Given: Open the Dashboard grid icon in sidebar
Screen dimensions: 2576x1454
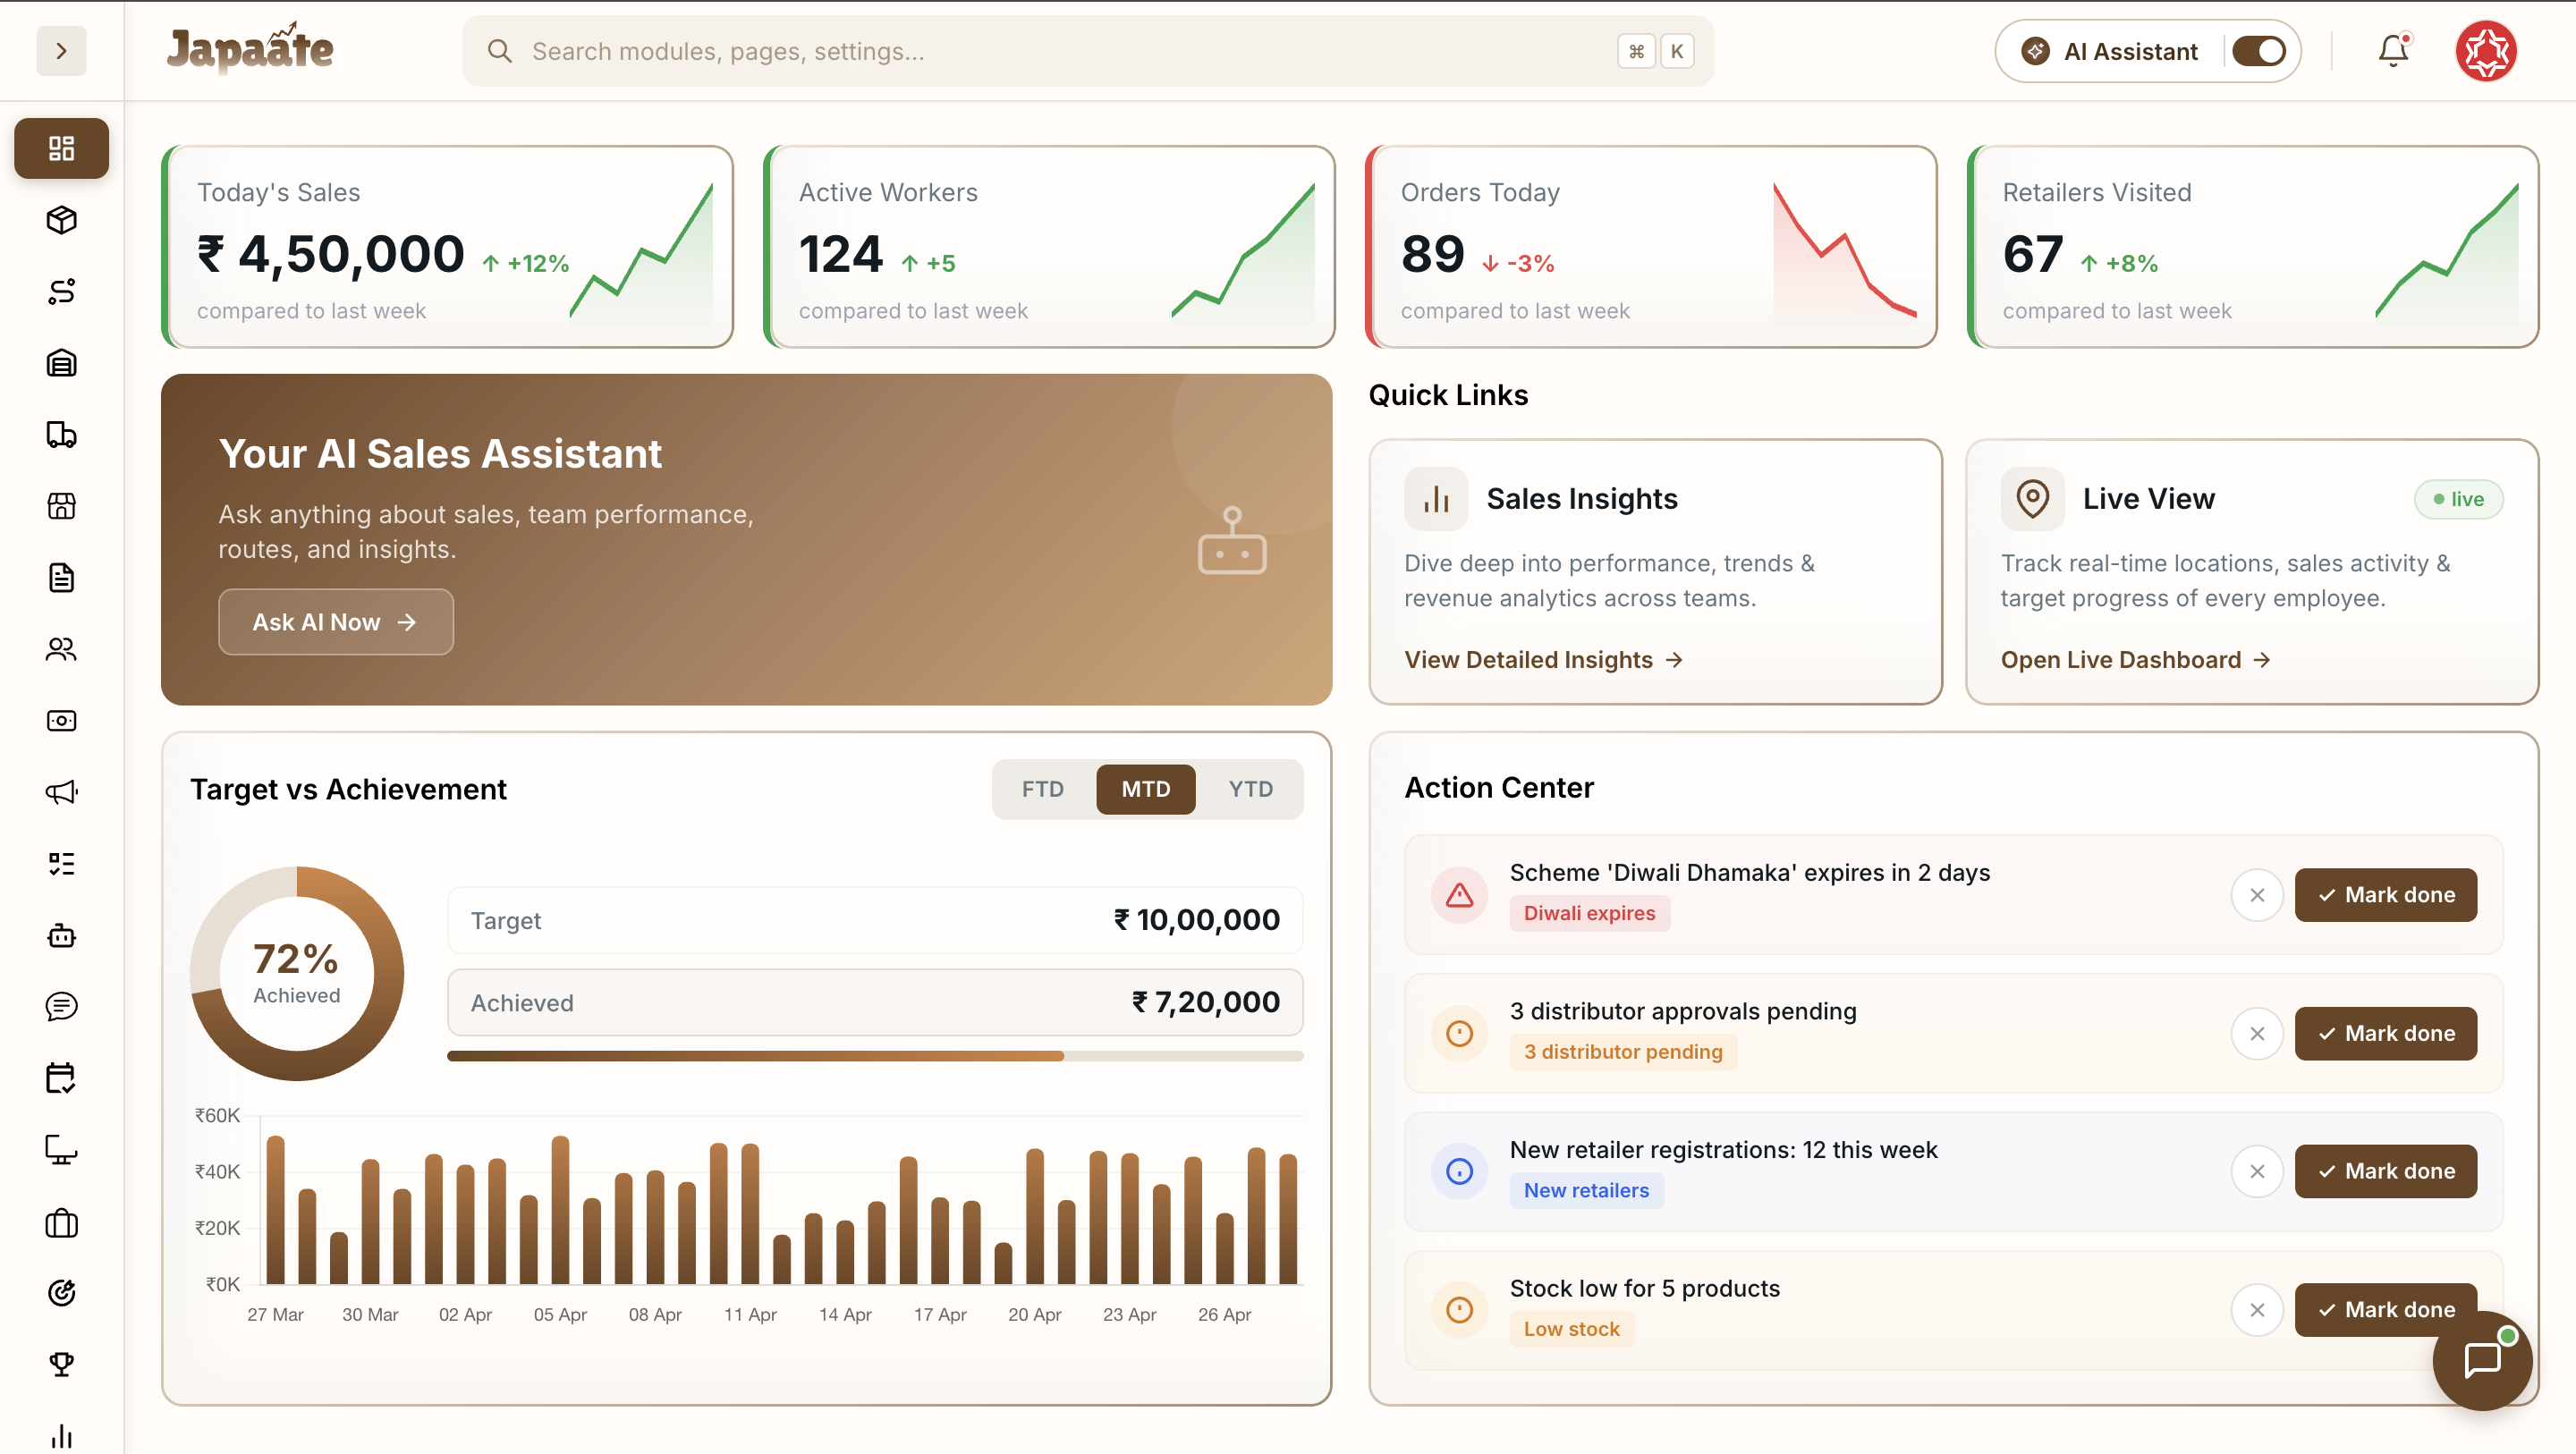Looking at the screenshot, I should 61,148.
